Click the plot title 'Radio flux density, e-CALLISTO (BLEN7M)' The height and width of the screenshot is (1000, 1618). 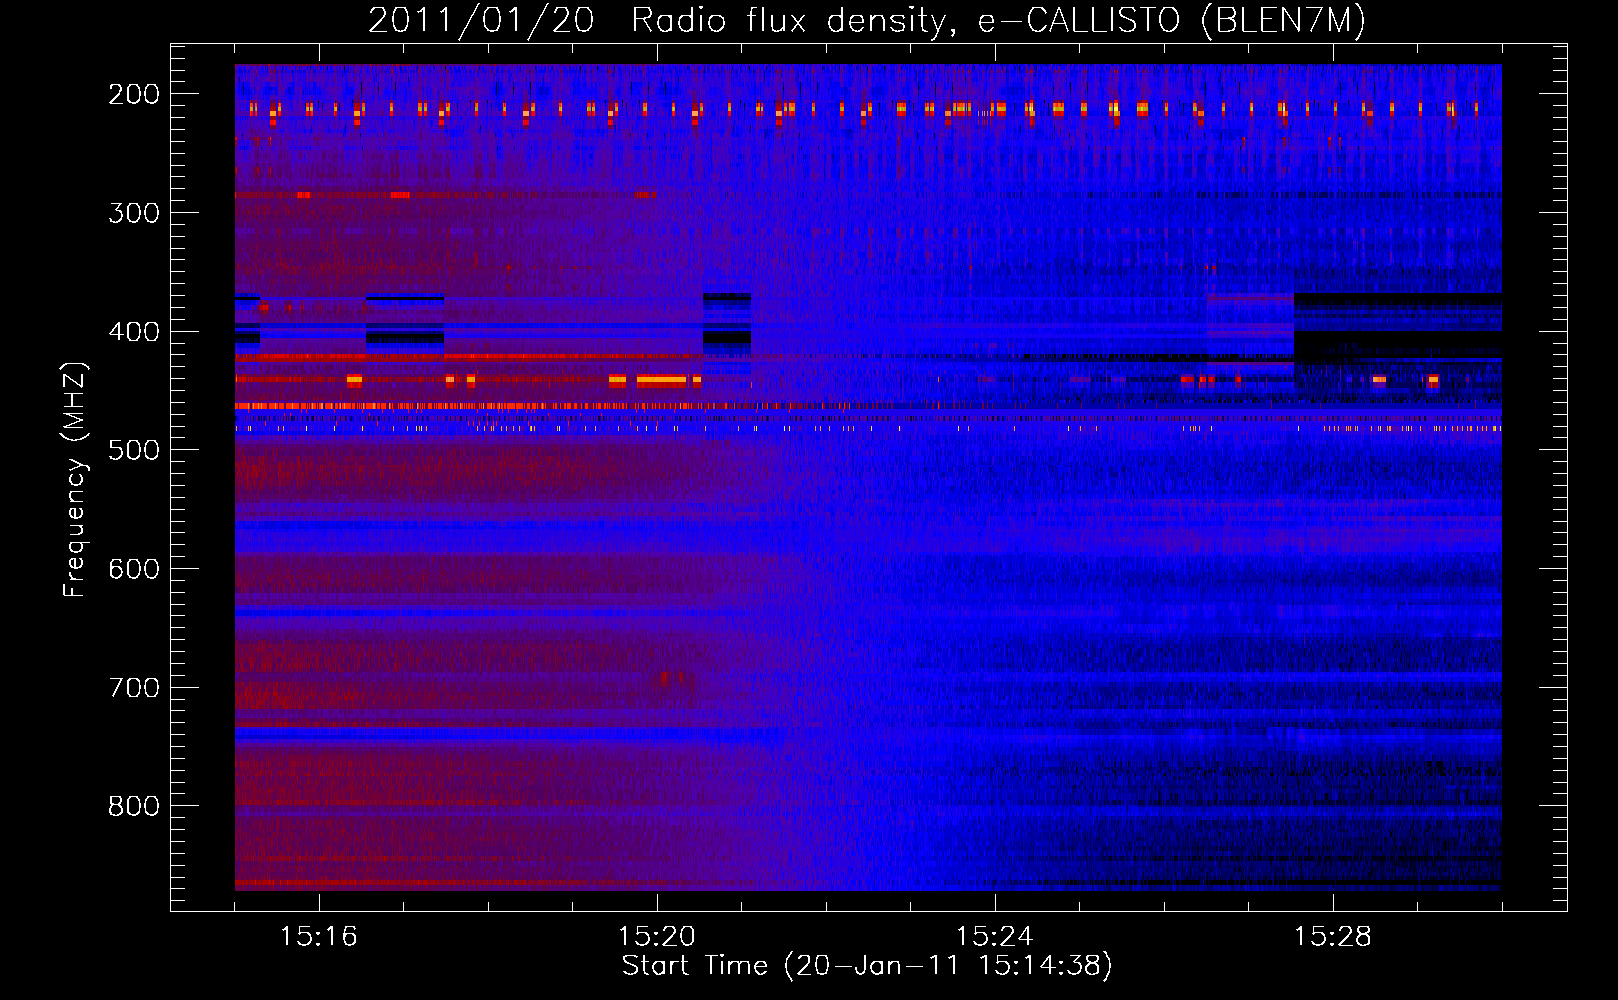[998, 21]
